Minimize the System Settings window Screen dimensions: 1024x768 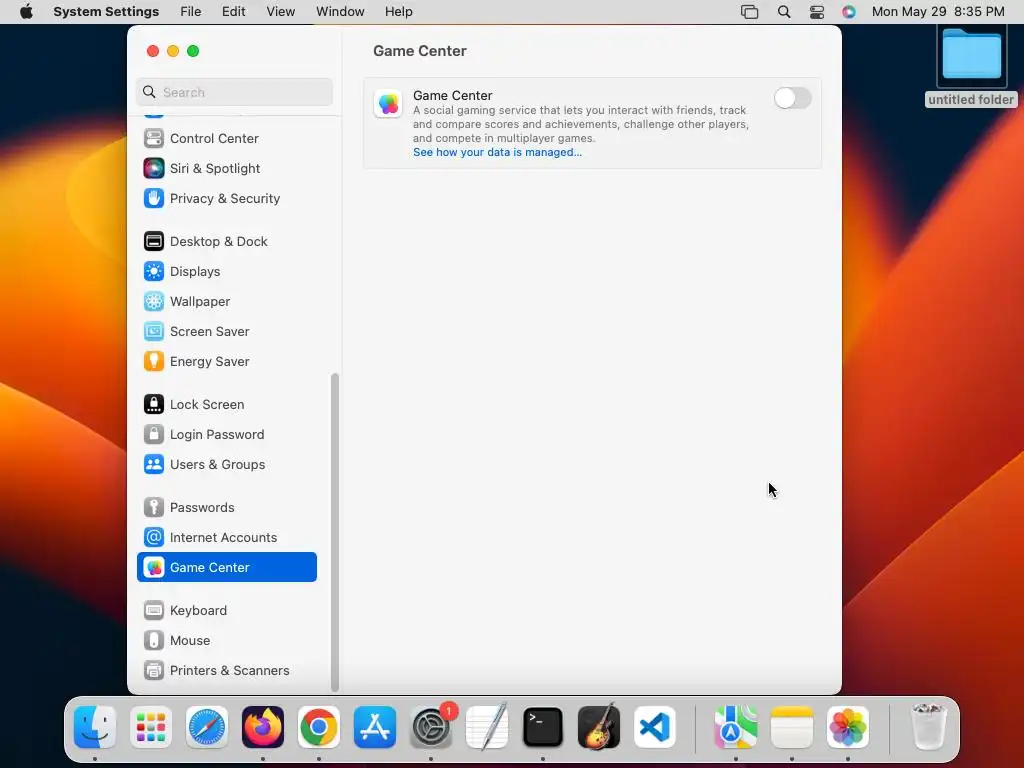tap(173, 51)
